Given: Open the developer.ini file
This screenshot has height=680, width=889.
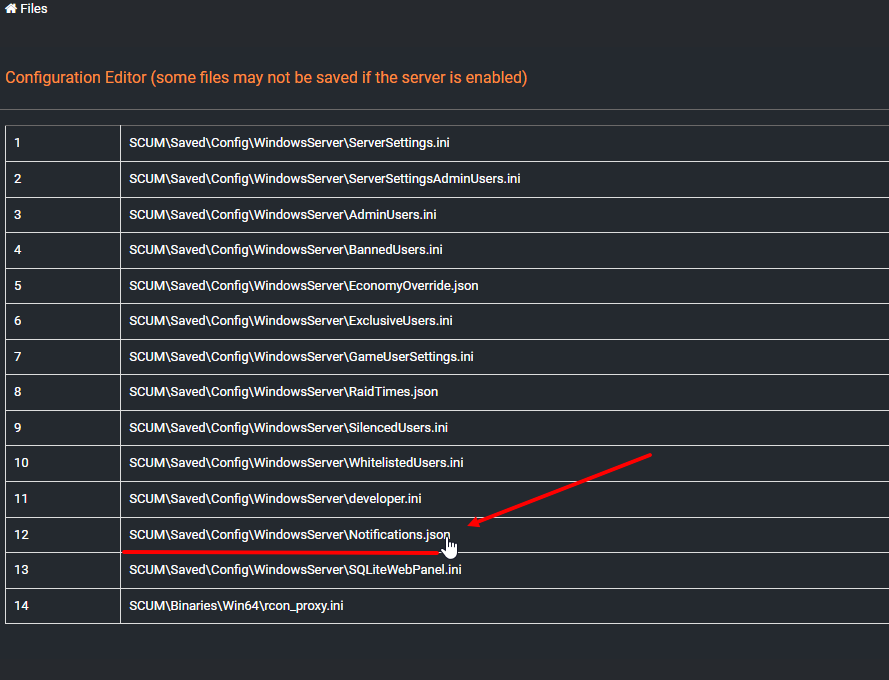Looking at the screenshot, I should (275, 498).
